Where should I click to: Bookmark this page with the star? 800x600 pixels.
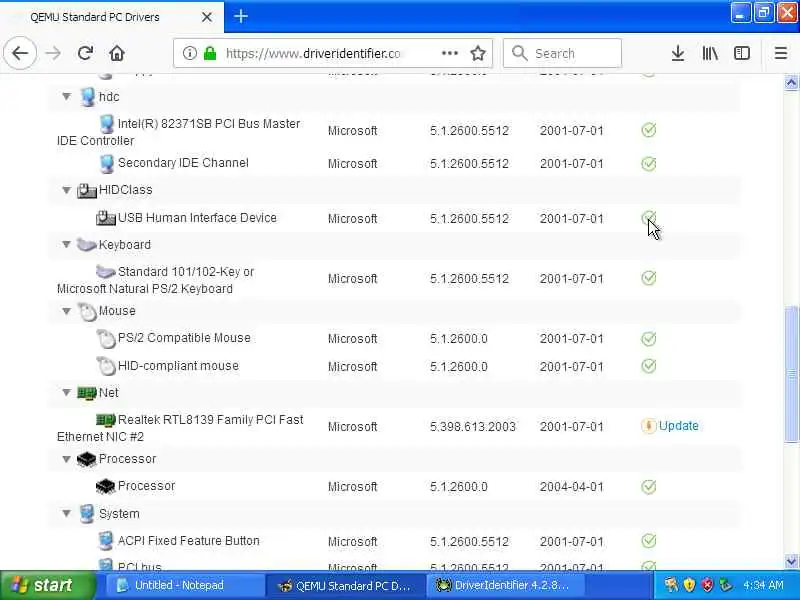478,53
